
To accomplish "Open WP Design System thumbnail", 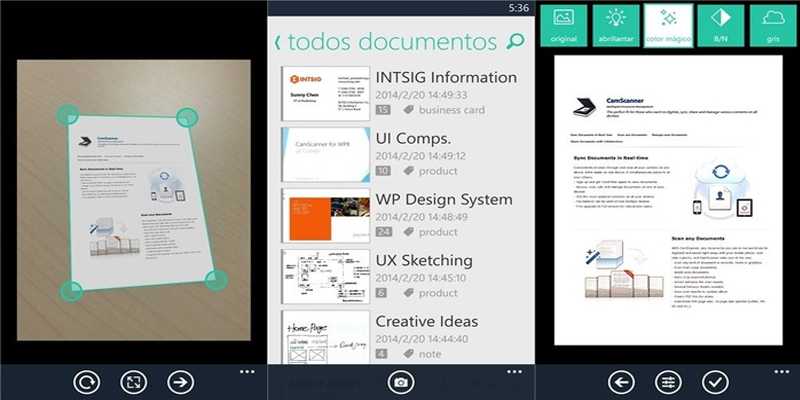I will pos(326,215).
